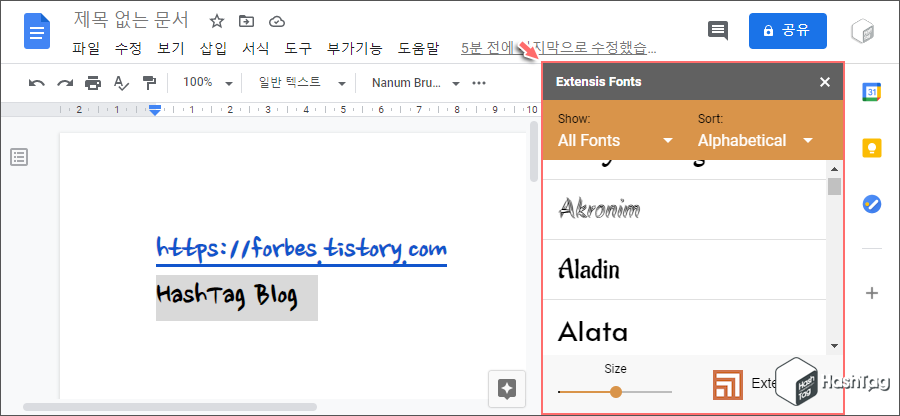Click the Undo arrow
This screenshot has height=416, width=900.
tap(37, 83)
